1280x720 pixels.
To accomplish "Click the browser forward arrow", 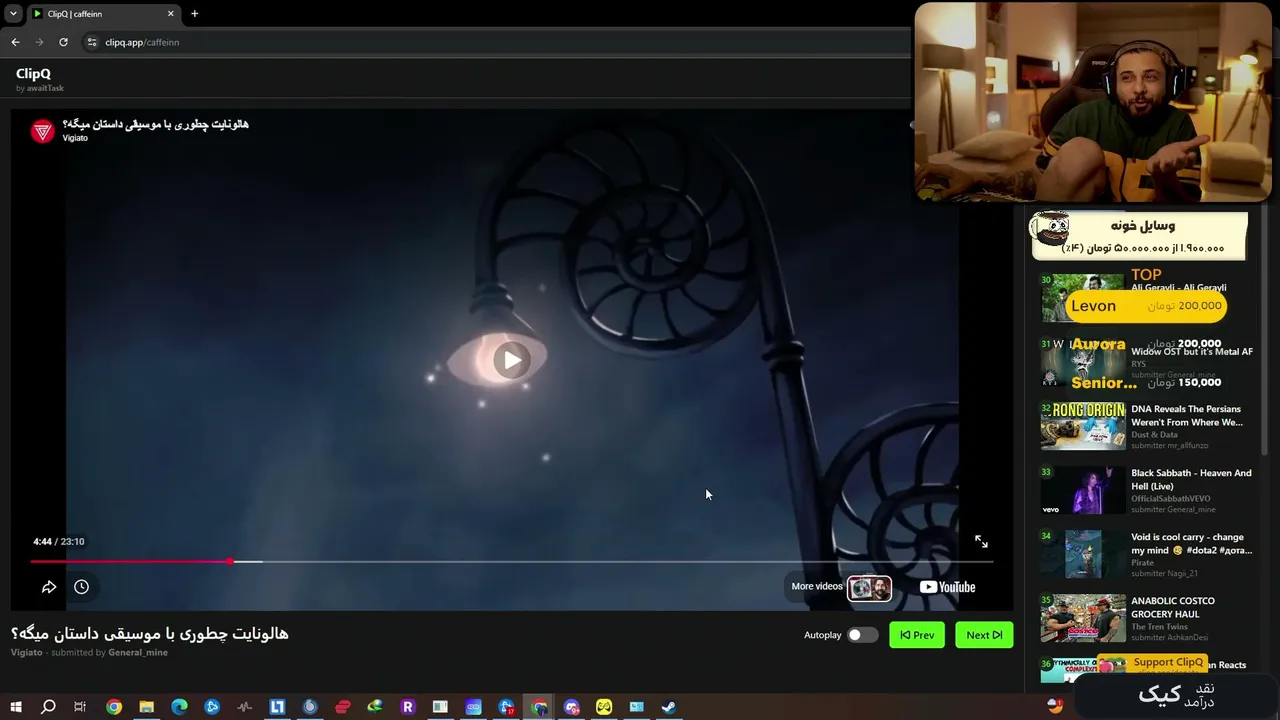I will click(39, 42).
